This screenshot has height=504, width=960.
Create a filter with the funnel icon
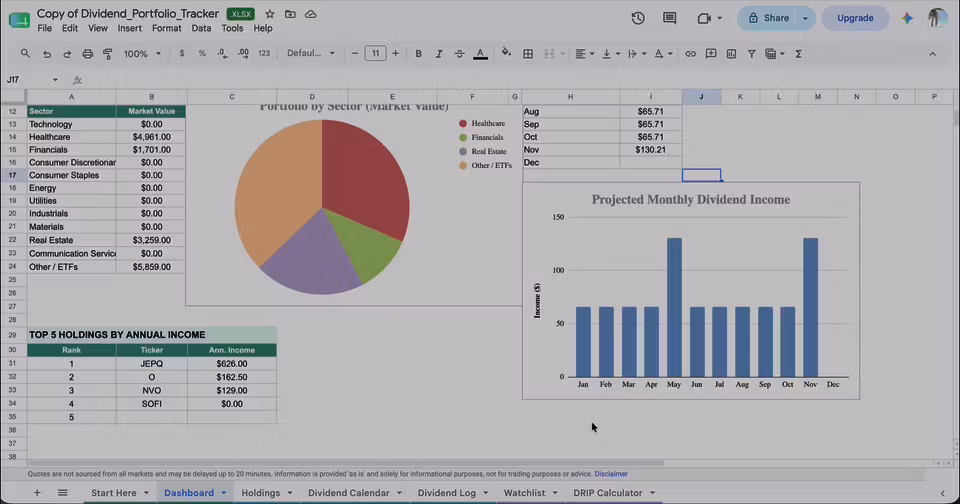pos(751,54)
